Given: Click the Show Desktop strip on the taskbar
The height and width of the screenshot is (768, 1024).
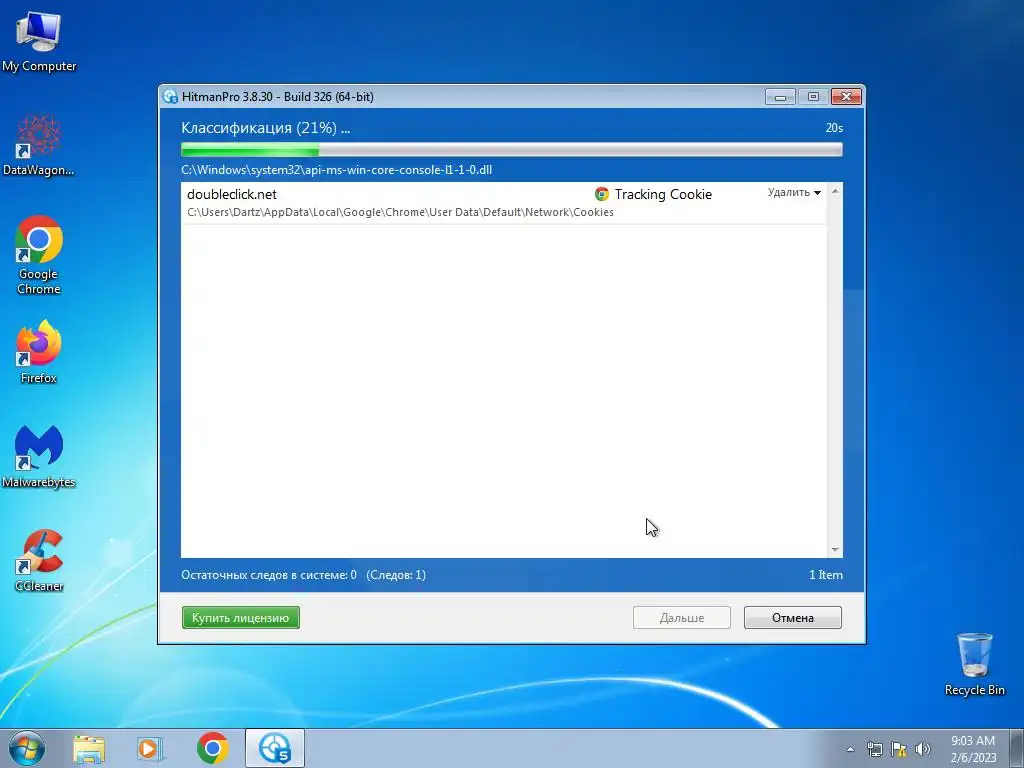Looking at the screenshot, I should click(1016, 748).
